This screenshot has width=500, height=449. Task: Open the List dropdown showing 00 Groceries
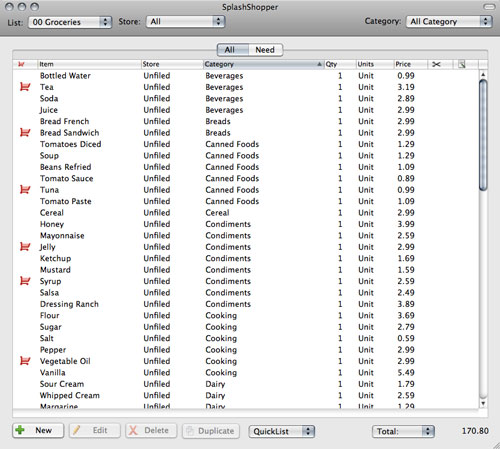coord(70,22)
